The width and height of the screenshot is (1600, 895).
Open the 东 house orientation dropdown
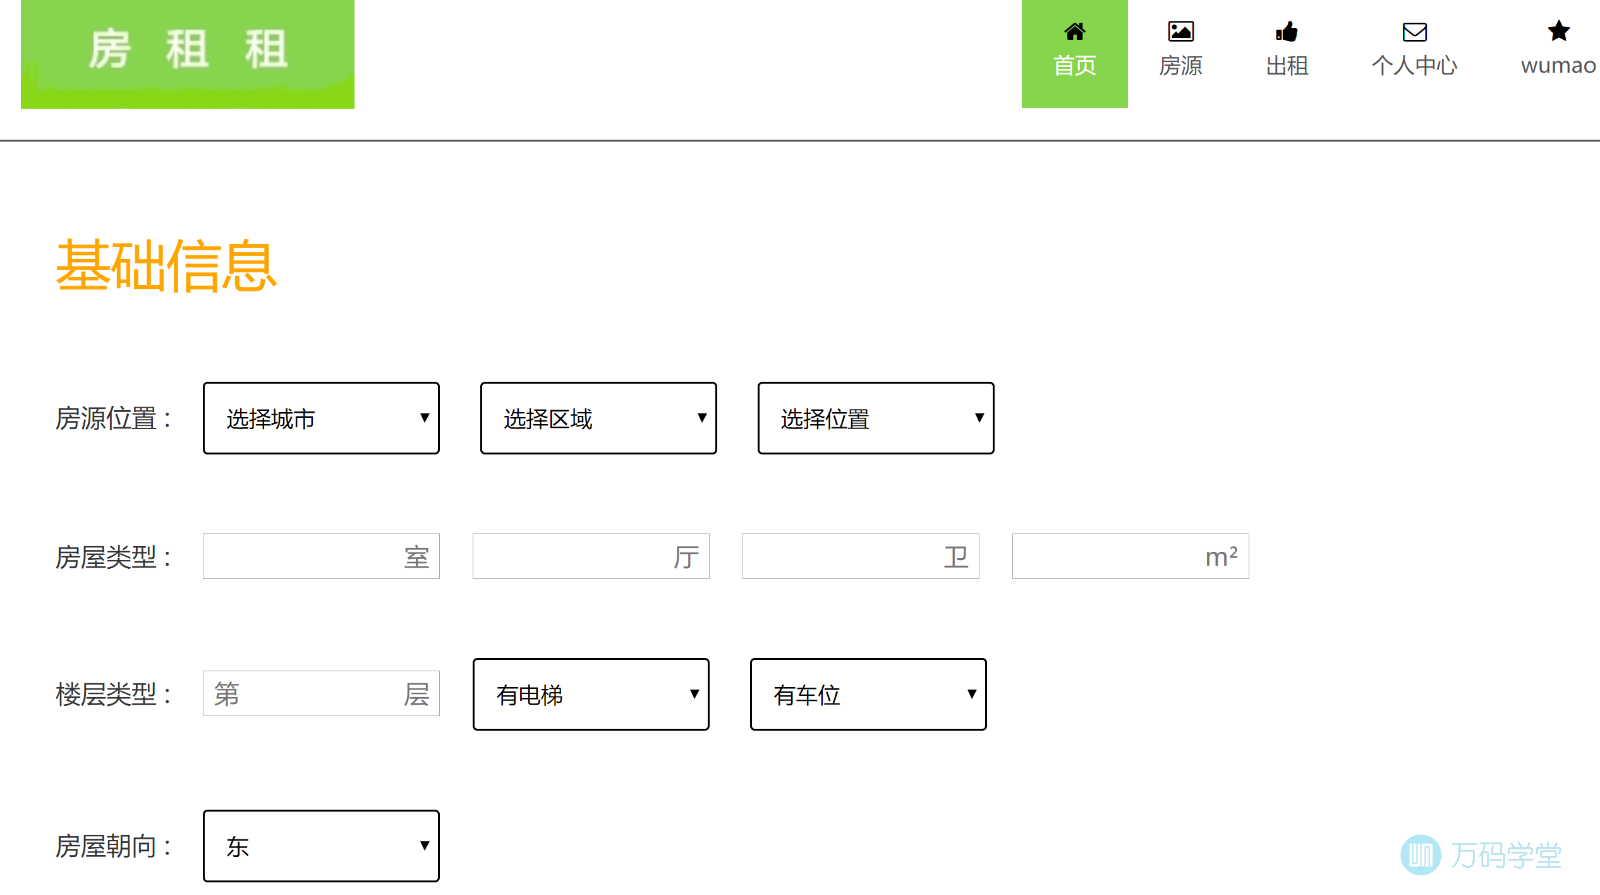[321, 846]
